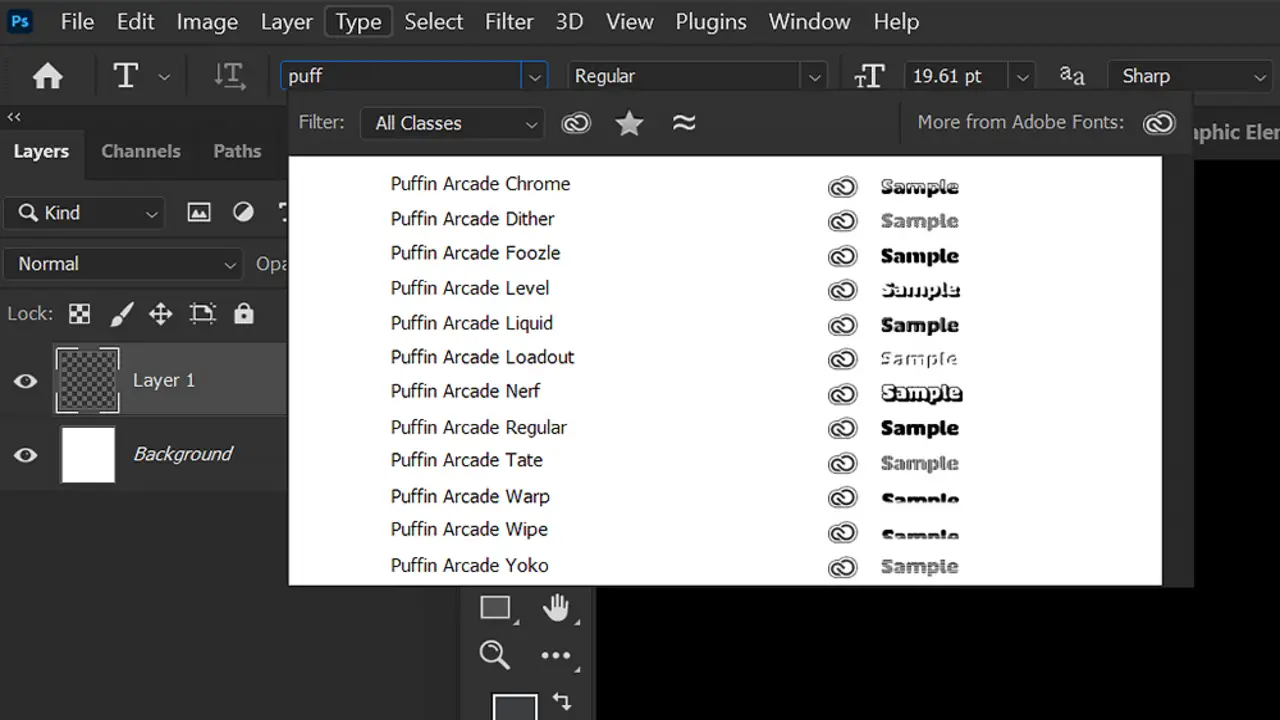Select the Rectangle shape tool
Viewport: 1280px width, 720px height.
coord(496,607)
